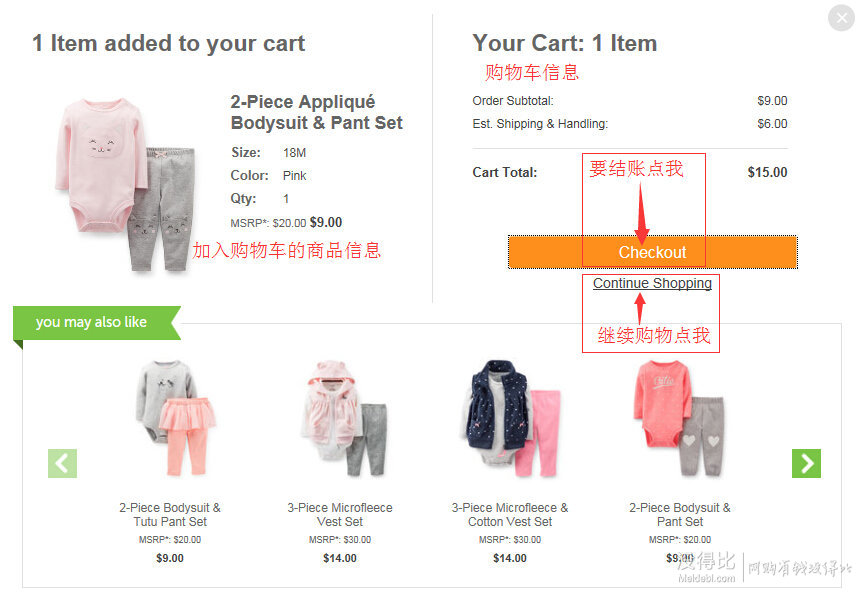Open 2-Piece Bodysuit & Pant Set link

[680, 515]
